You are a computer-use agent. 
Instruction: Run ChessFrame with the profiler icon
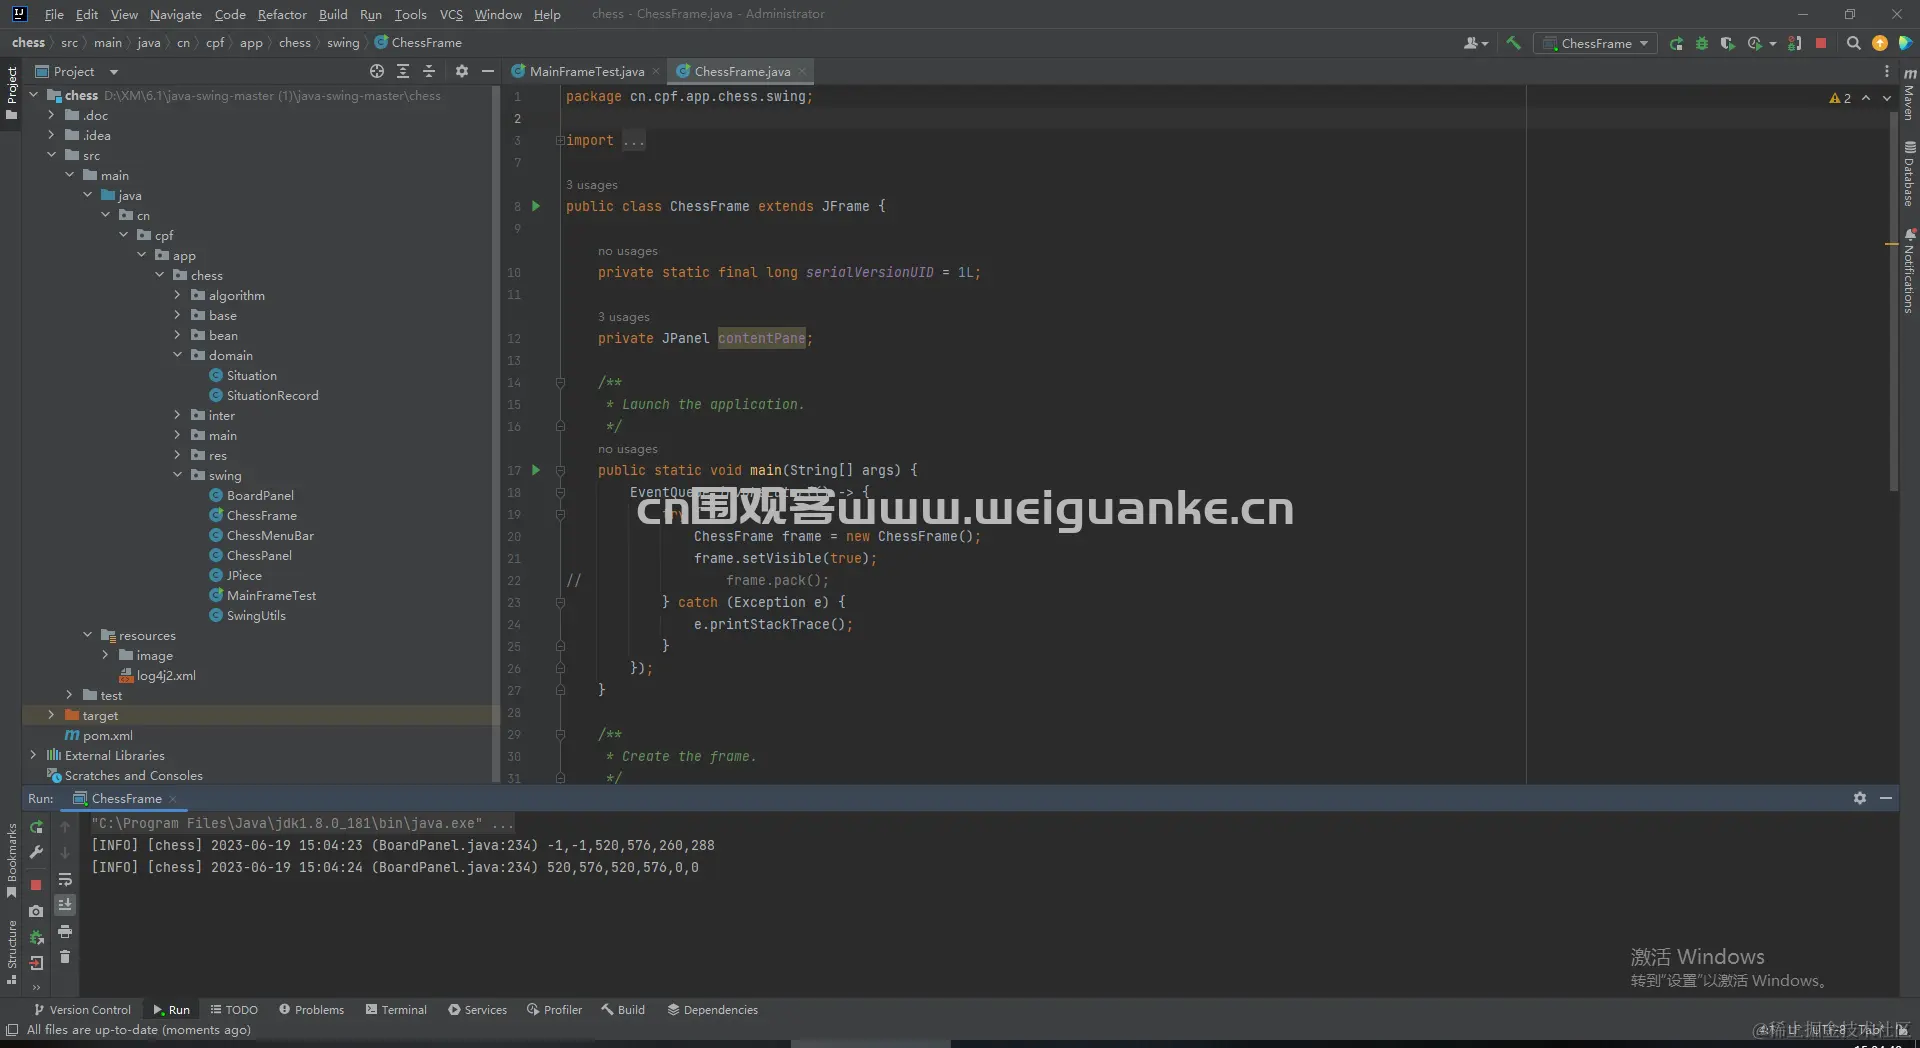pyautogui.click(x=1755, y=43)
